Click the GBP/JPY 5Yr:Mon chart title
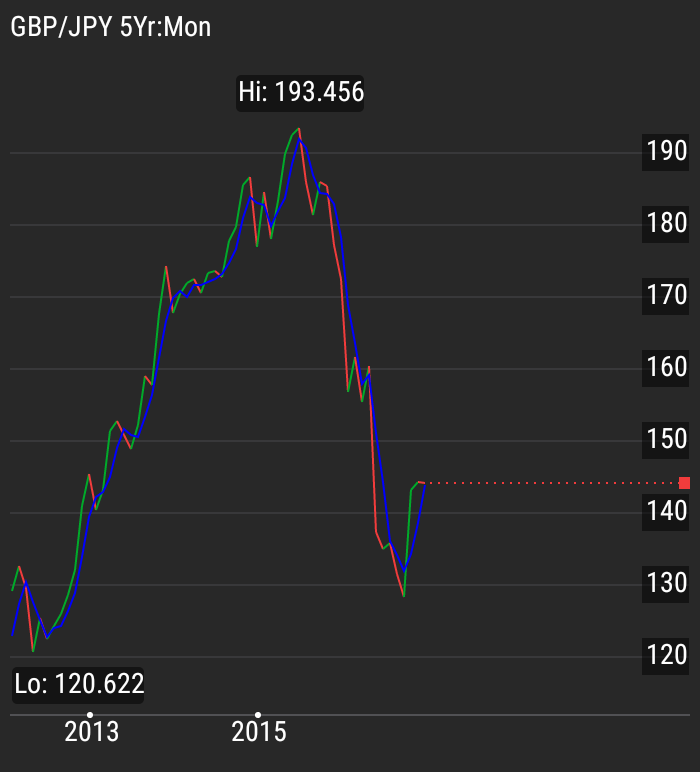This screenshot has height=772, width=700. 110,27
